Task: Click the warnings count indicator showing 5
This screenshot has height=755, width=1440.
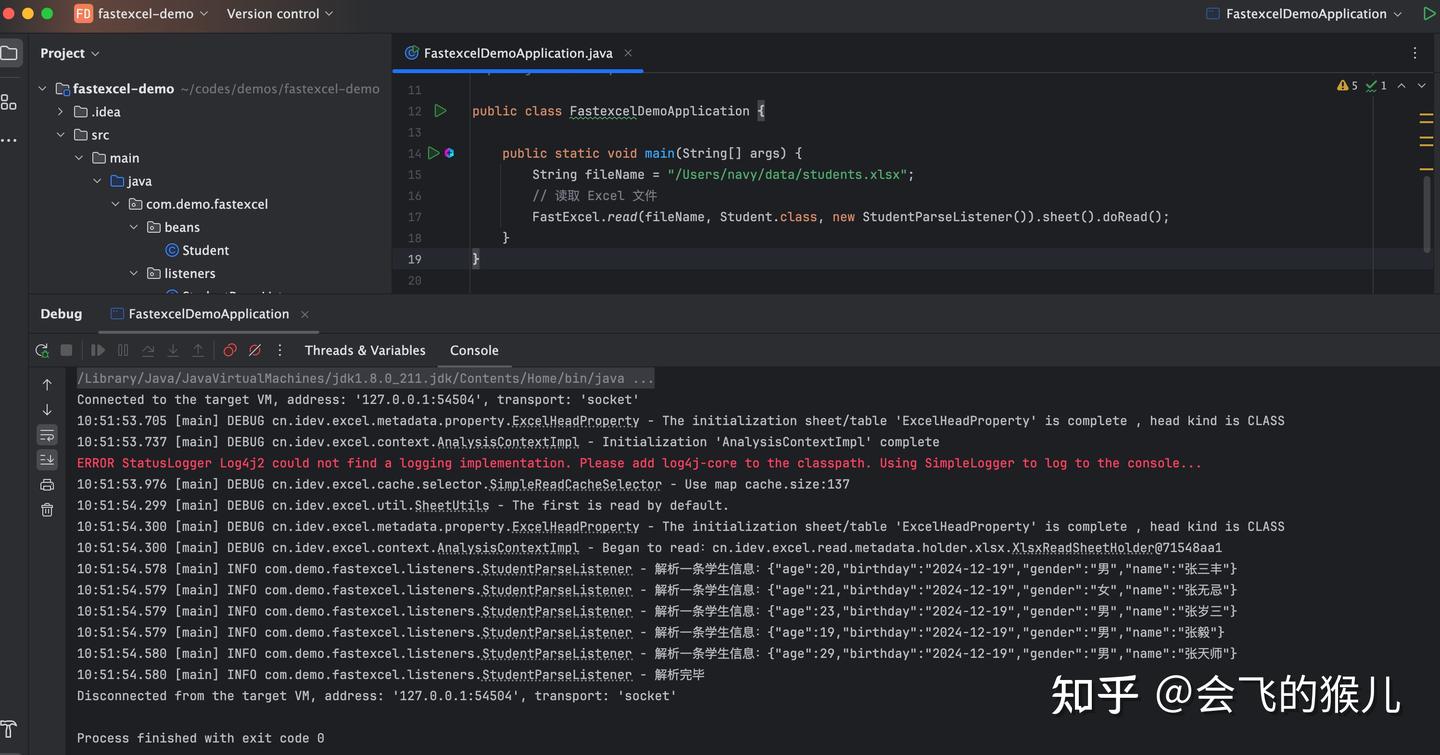Action: tap(1347, 86)
